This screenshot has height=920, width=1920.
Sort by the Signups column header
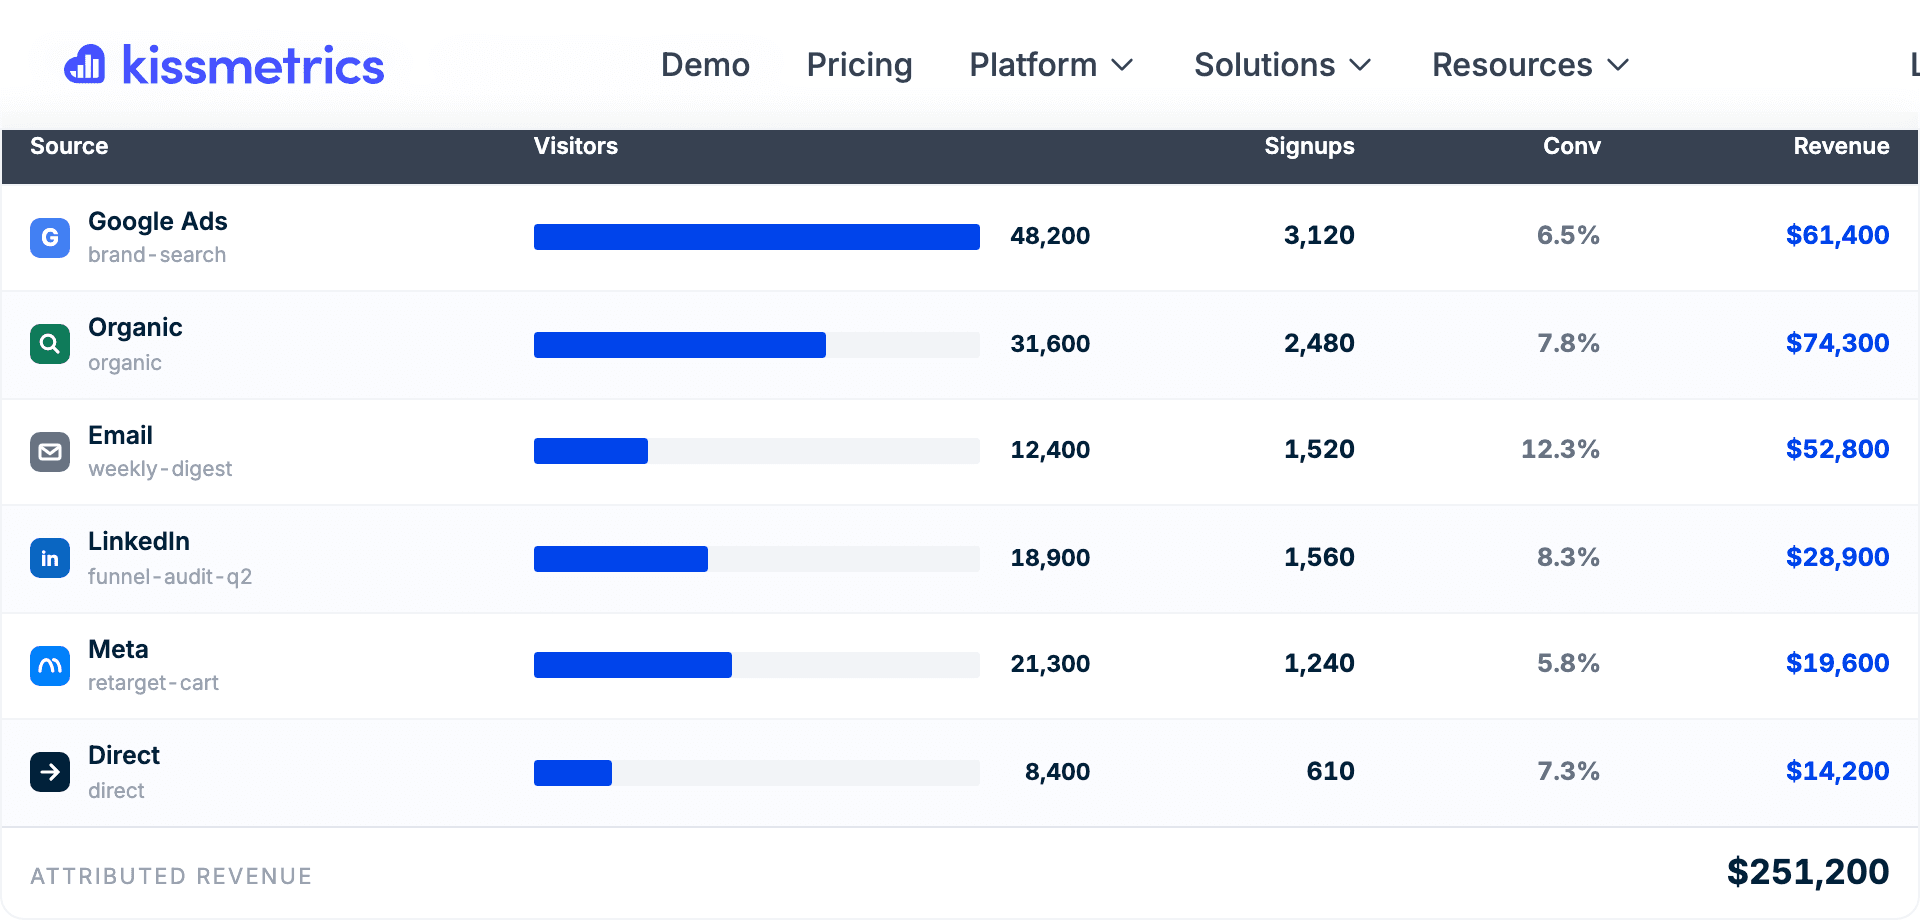click(1309, 146)
